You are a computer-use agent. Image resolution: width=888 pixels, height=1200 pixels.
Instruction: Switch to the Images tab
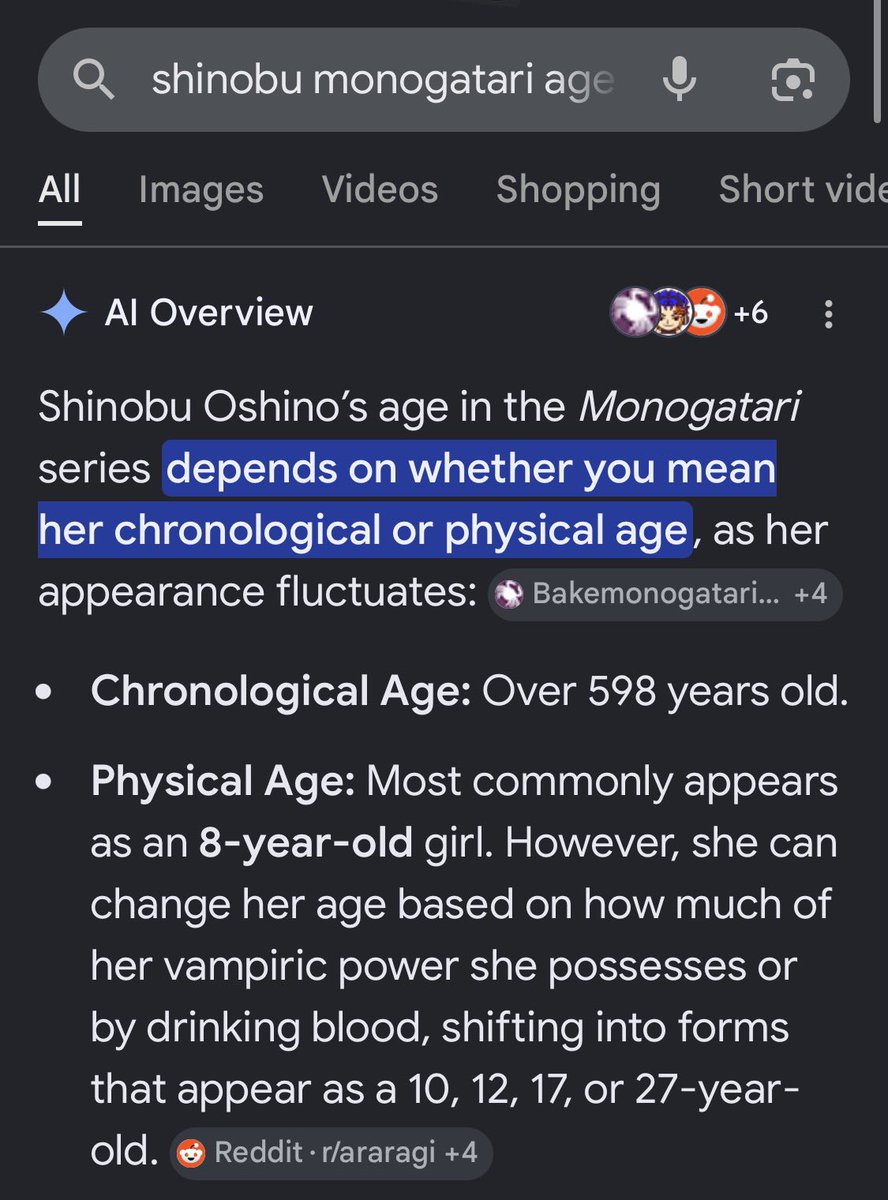201,189
